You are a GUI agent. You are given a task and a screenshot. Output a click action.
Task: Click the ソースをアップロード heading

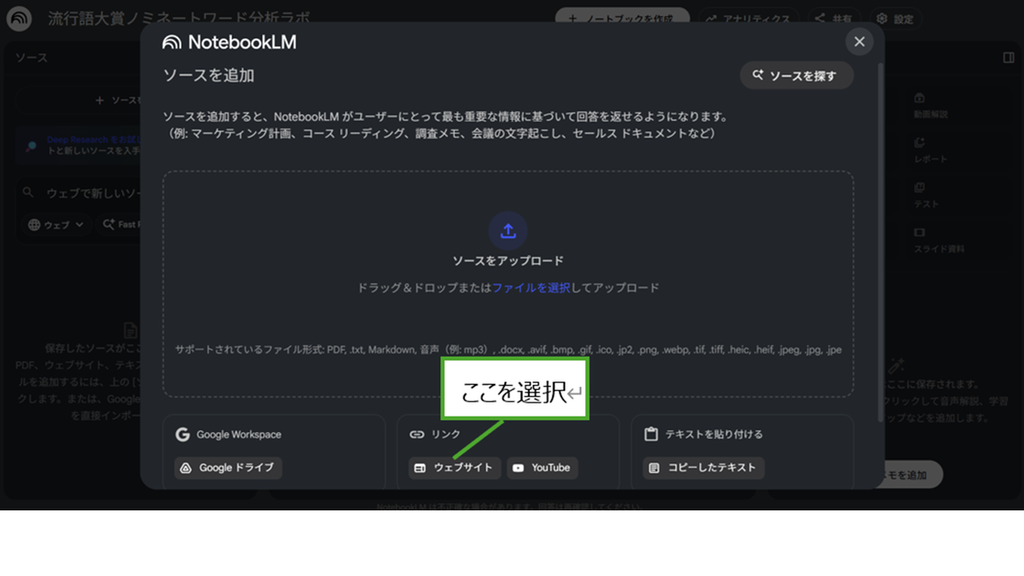pos(508,261)
